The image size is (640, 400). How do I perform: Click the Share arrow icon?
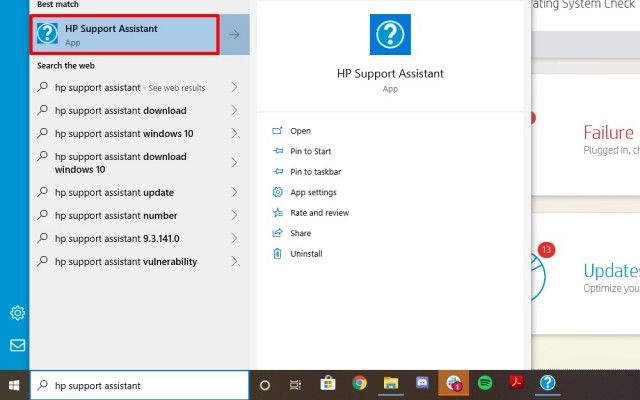point(278,233)
